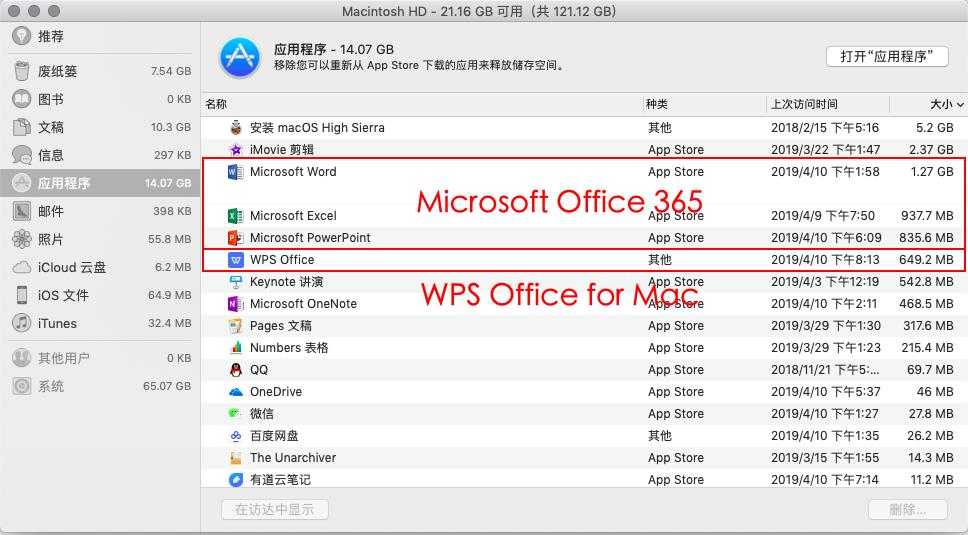Click the Keynote 讲演 name text
This screenshot has width=968, height=535.
click(286, 282)
